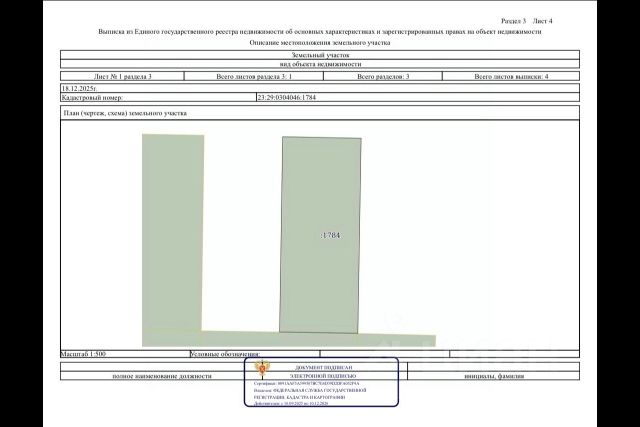Screen dimensions: 640x427
Task: Click the "Масштаб 1:500" scale text
Action: (83, 354)
